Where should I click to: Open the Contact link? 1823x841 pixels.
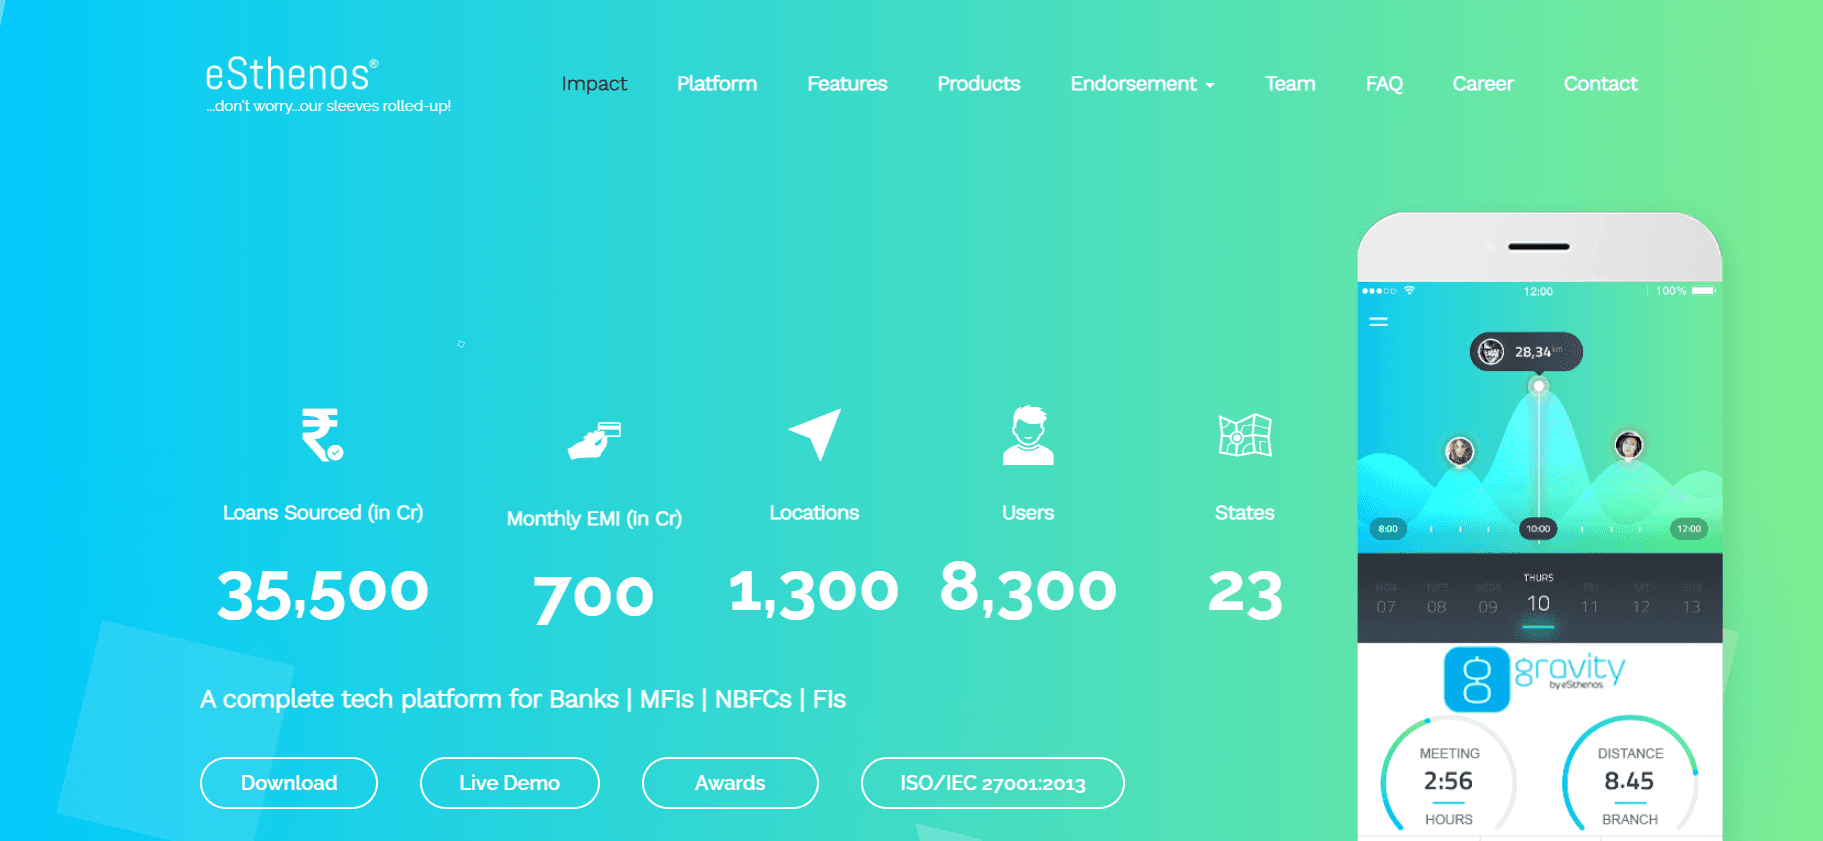[x=1600, y=84]
